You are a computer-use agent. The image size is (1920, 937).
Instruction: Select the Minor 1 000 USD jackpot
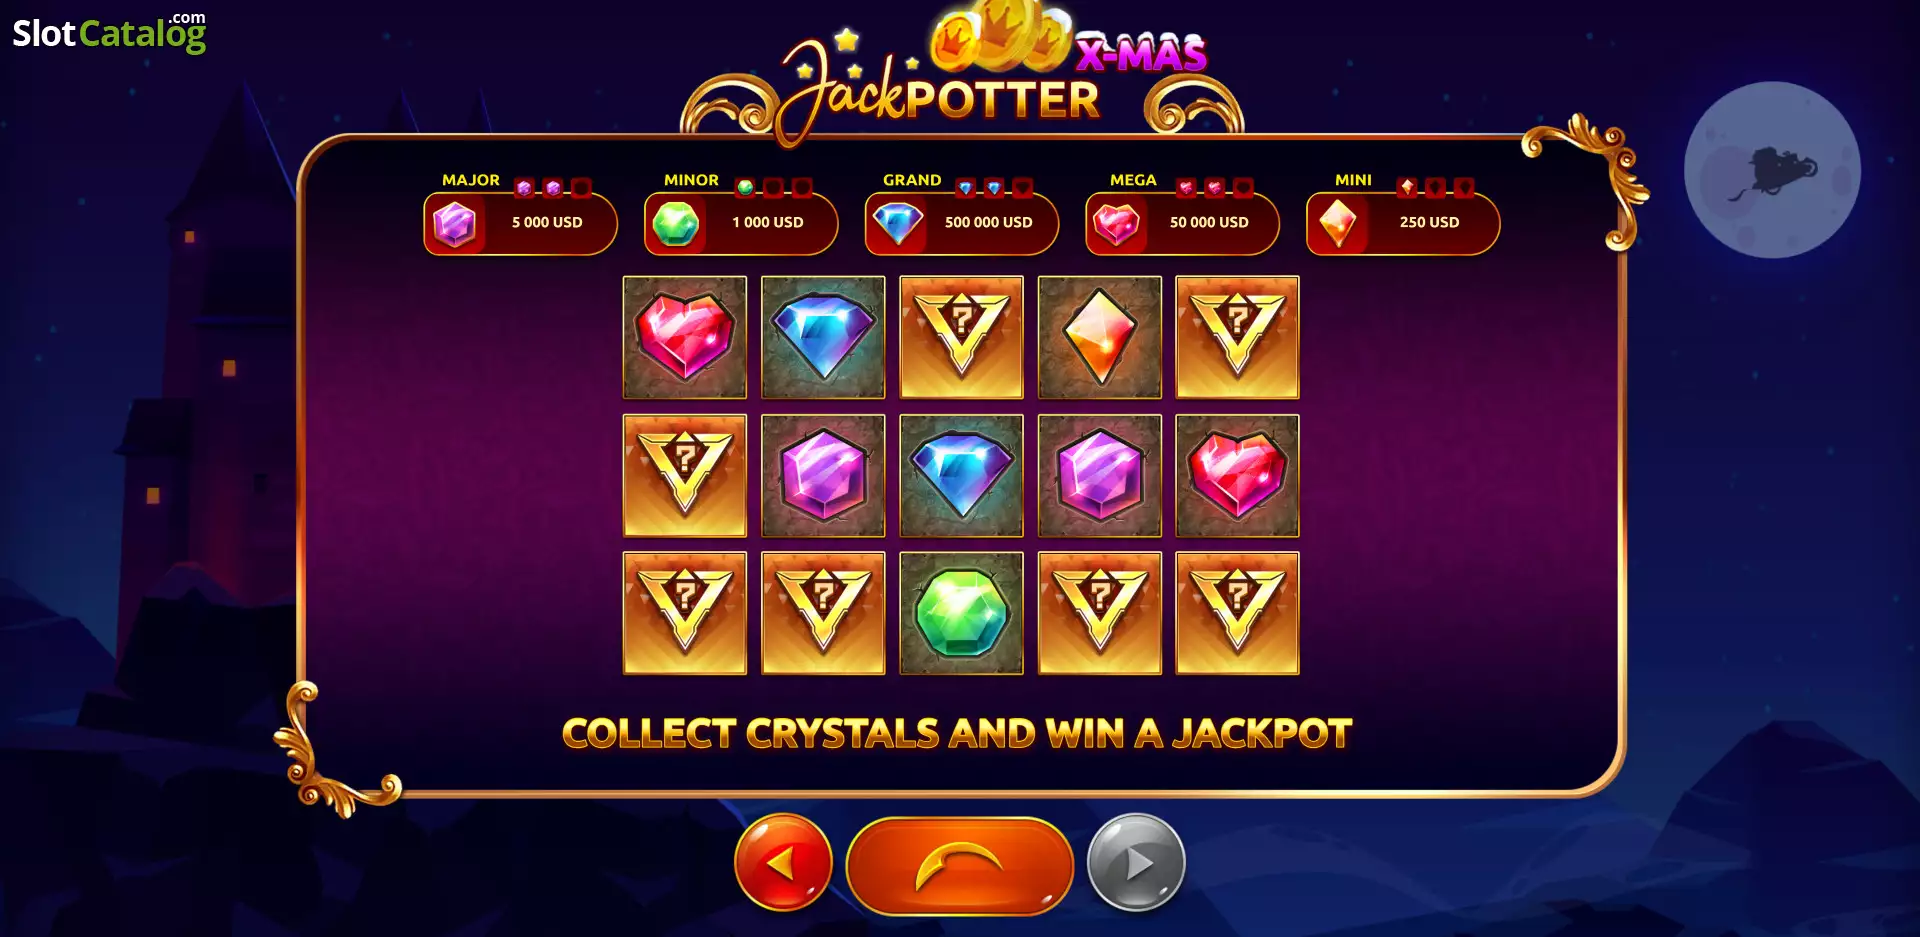coord(741,223)
